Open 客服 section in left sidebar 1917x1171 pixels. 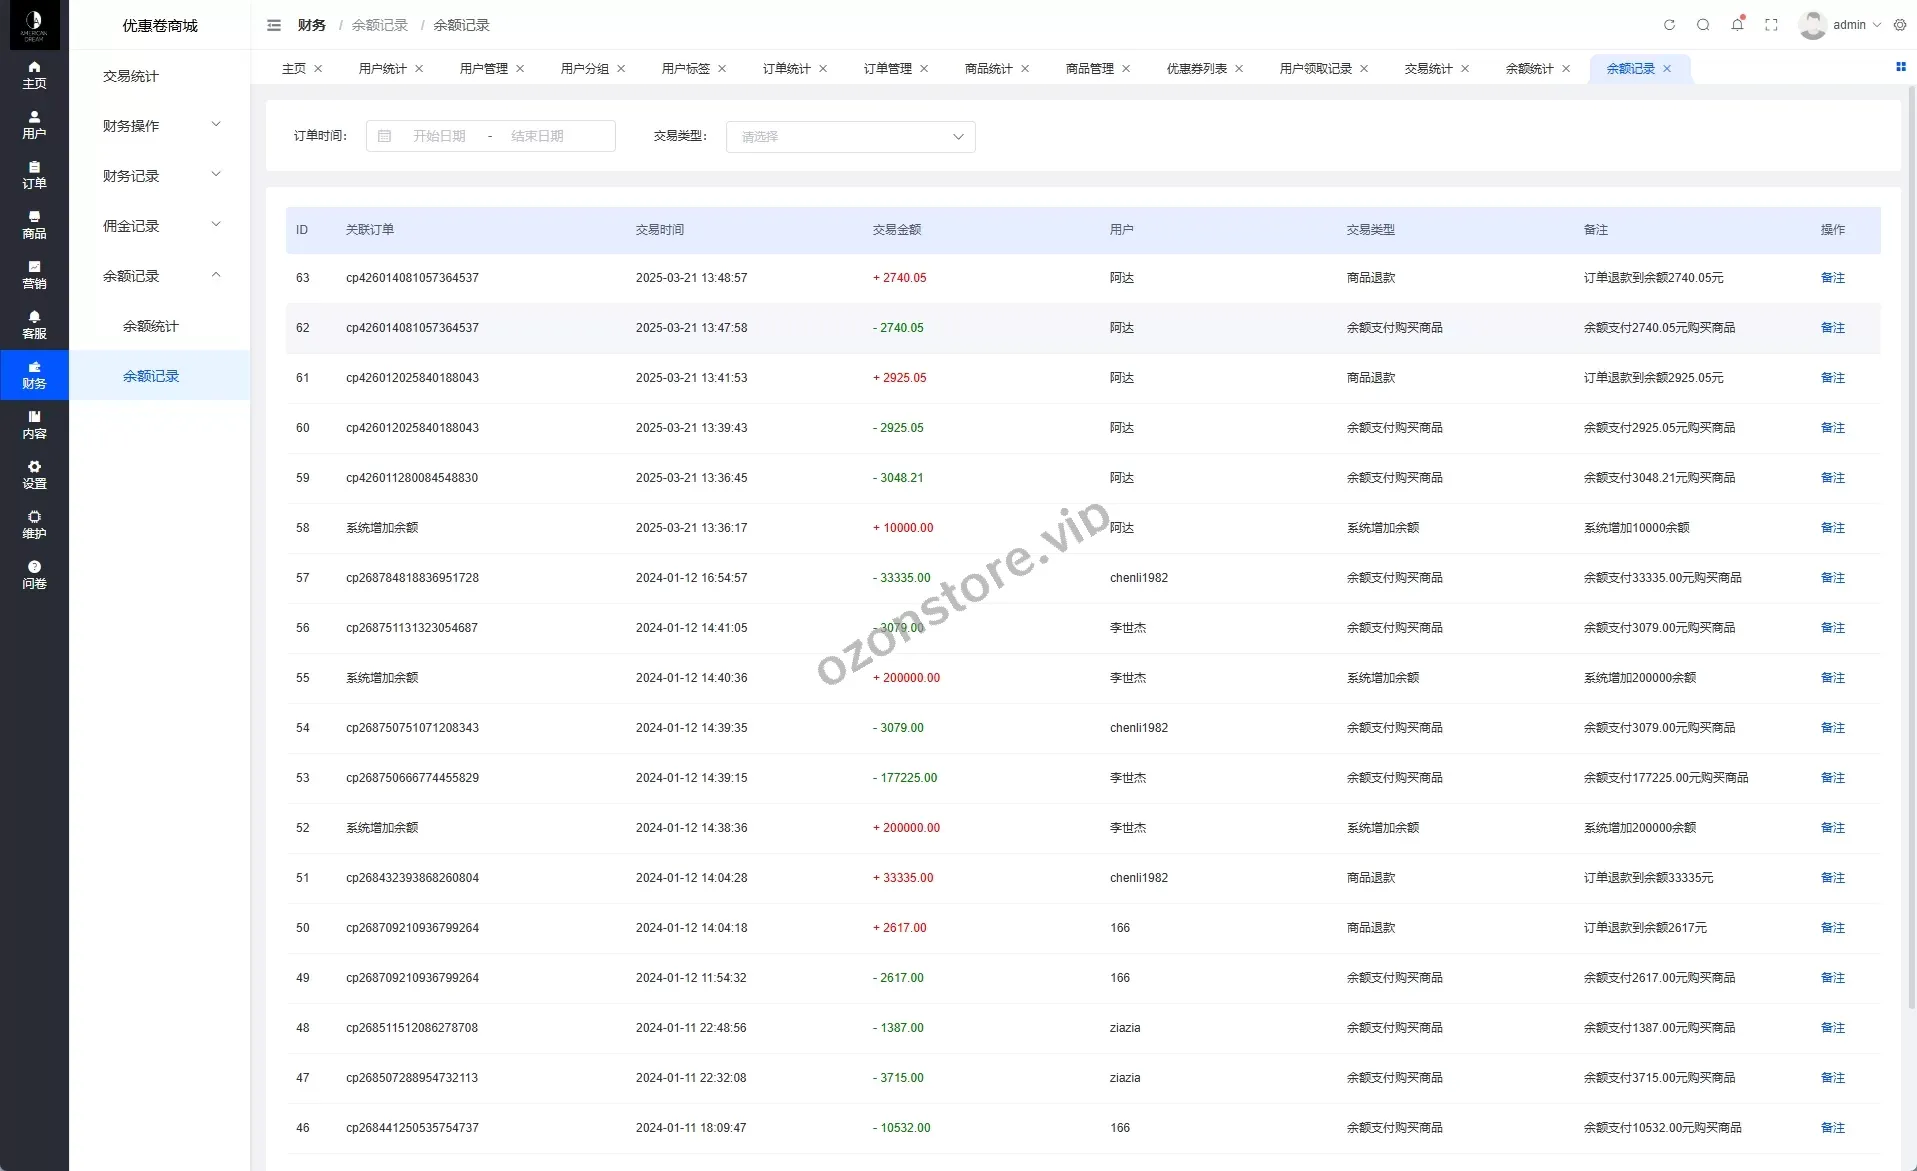34,325
